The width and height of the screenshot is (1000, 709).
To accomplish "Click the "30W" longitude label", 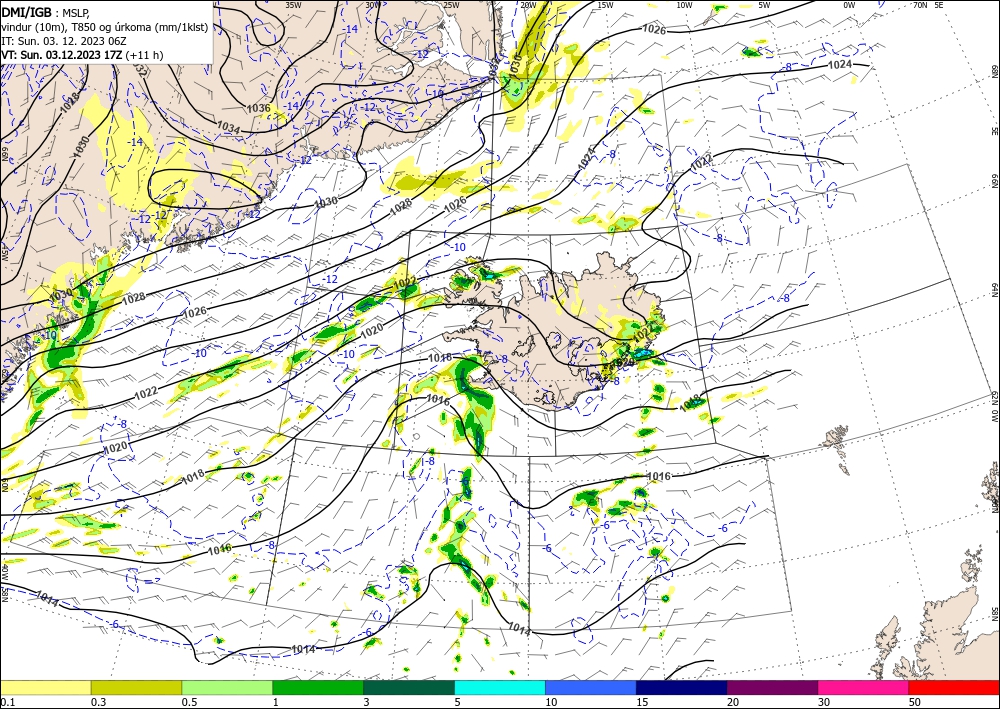I will [373, 4].
